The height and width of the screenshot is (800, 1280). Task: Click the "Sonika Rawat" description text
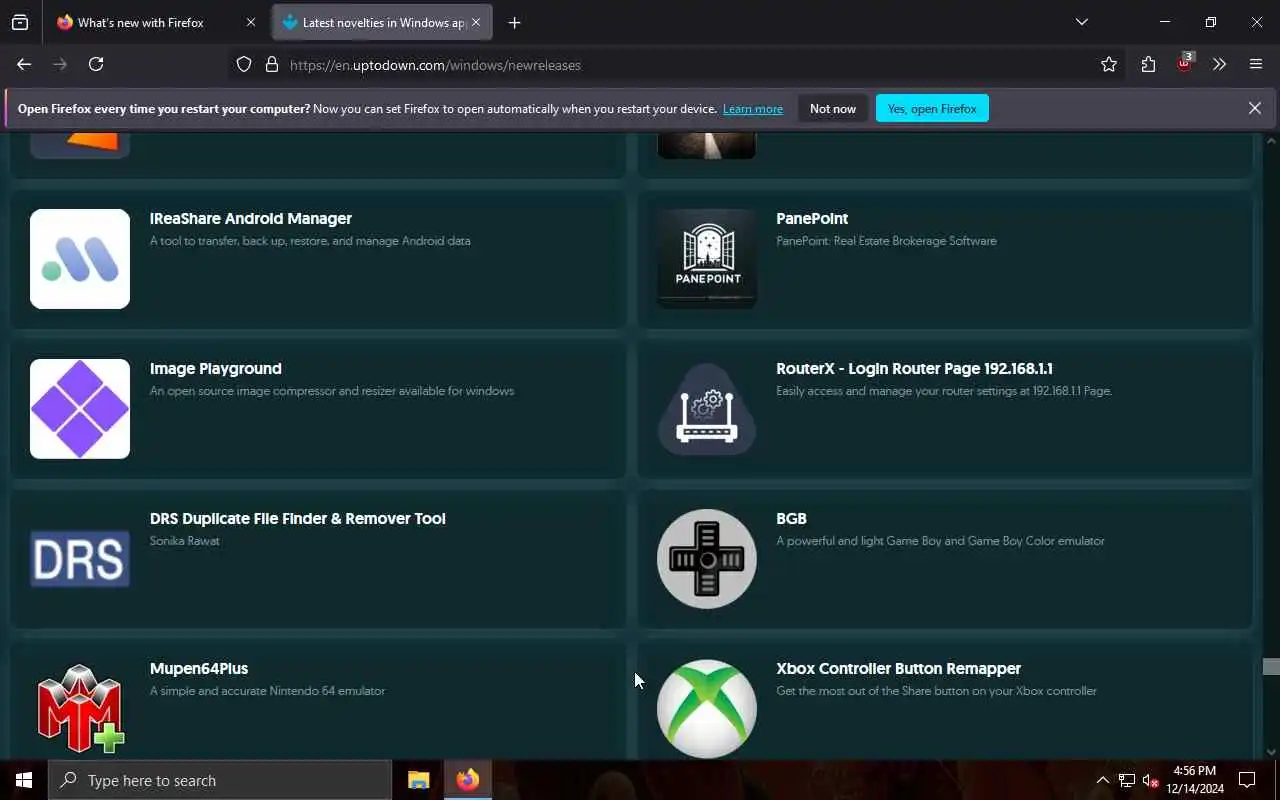pos(185,541)
